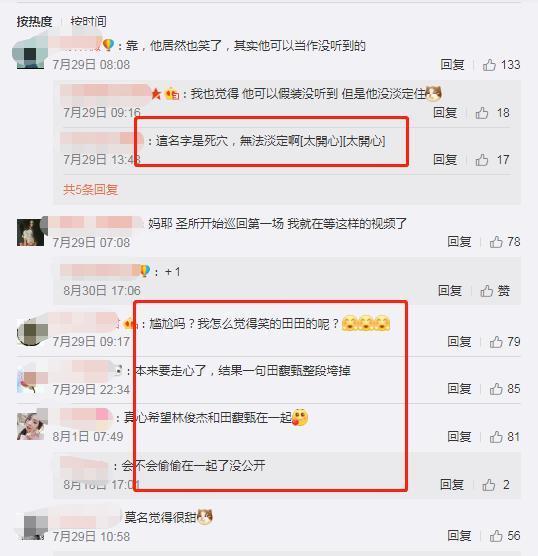Image resolution: width=538 pixels, height=556 pixels.
Task: Open avatar of the 8月1日 commenter
Action: click(30, 426)
